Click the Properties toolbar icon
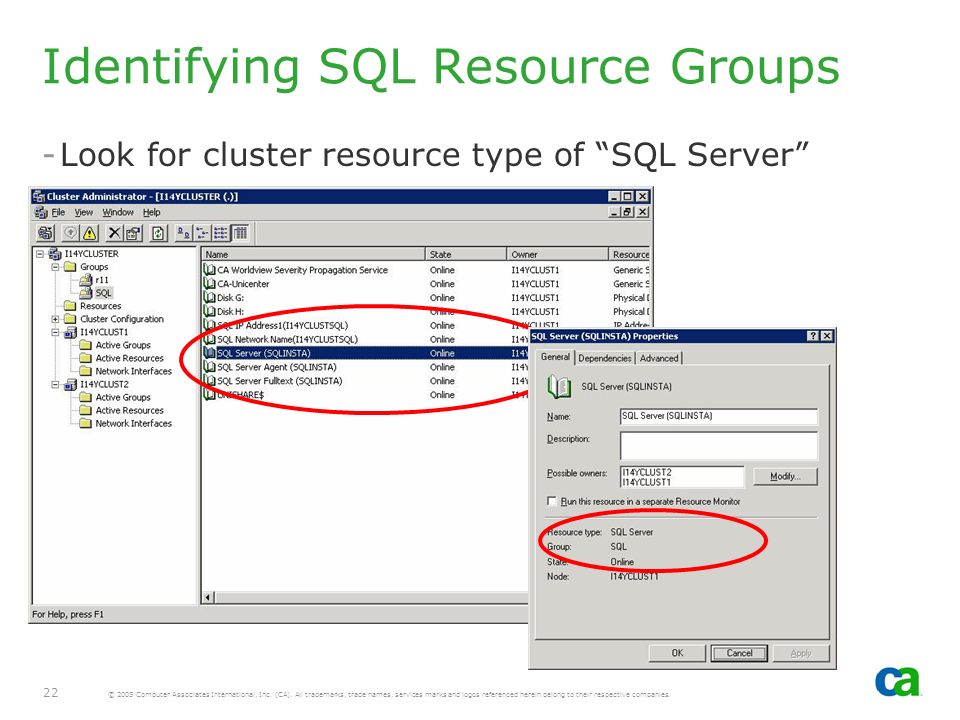960x720 pixels. click(133, 233)
